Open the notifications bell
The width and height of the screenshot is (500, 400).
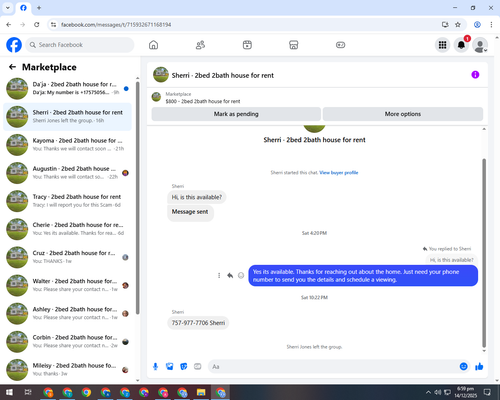coord(461,45)
